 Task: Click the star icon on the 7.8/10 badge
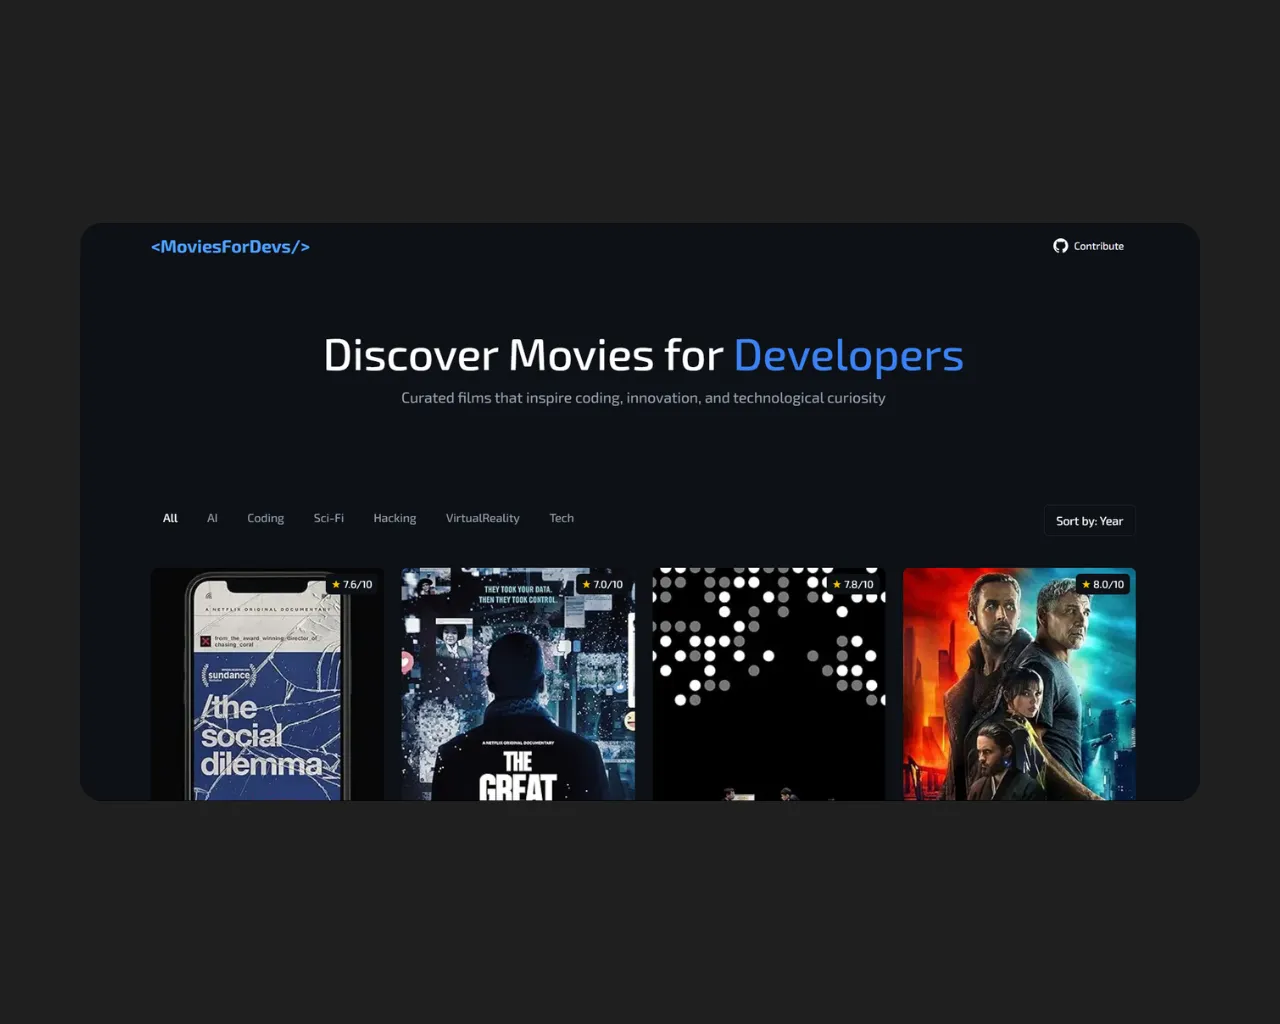click(x=837, y=584)
